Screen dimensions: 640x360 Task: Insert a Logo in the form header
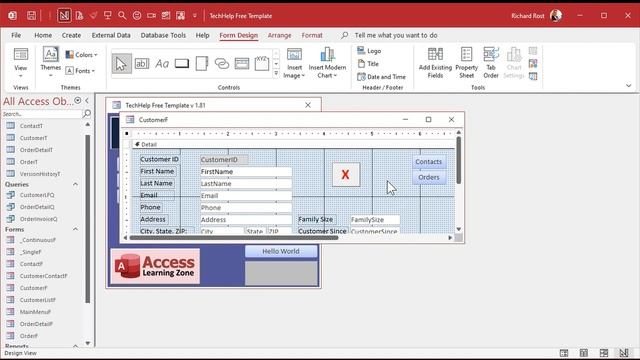pos(369,51)
